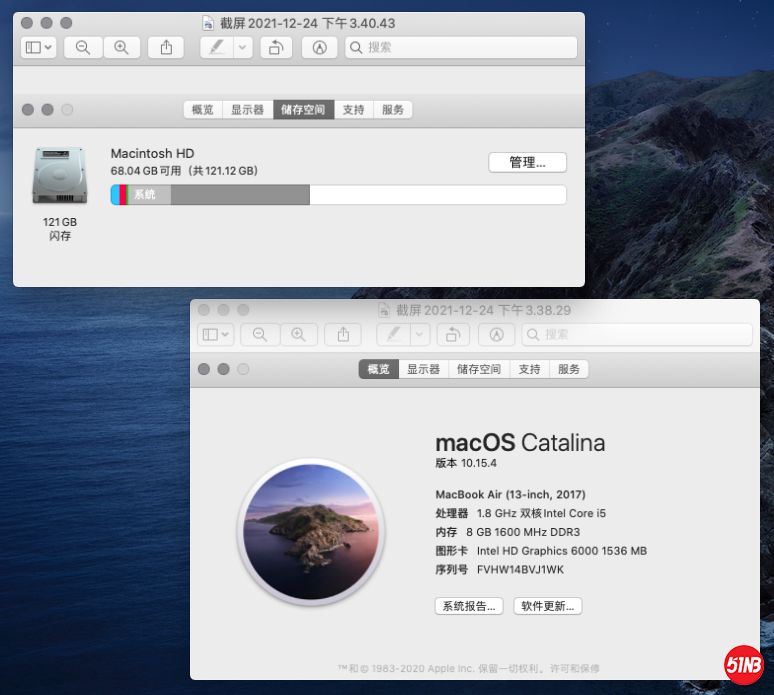Screen dimensions: 774x695
Task: Open sidebar view menu in 3.40.43 window
Action: point(39,47)
